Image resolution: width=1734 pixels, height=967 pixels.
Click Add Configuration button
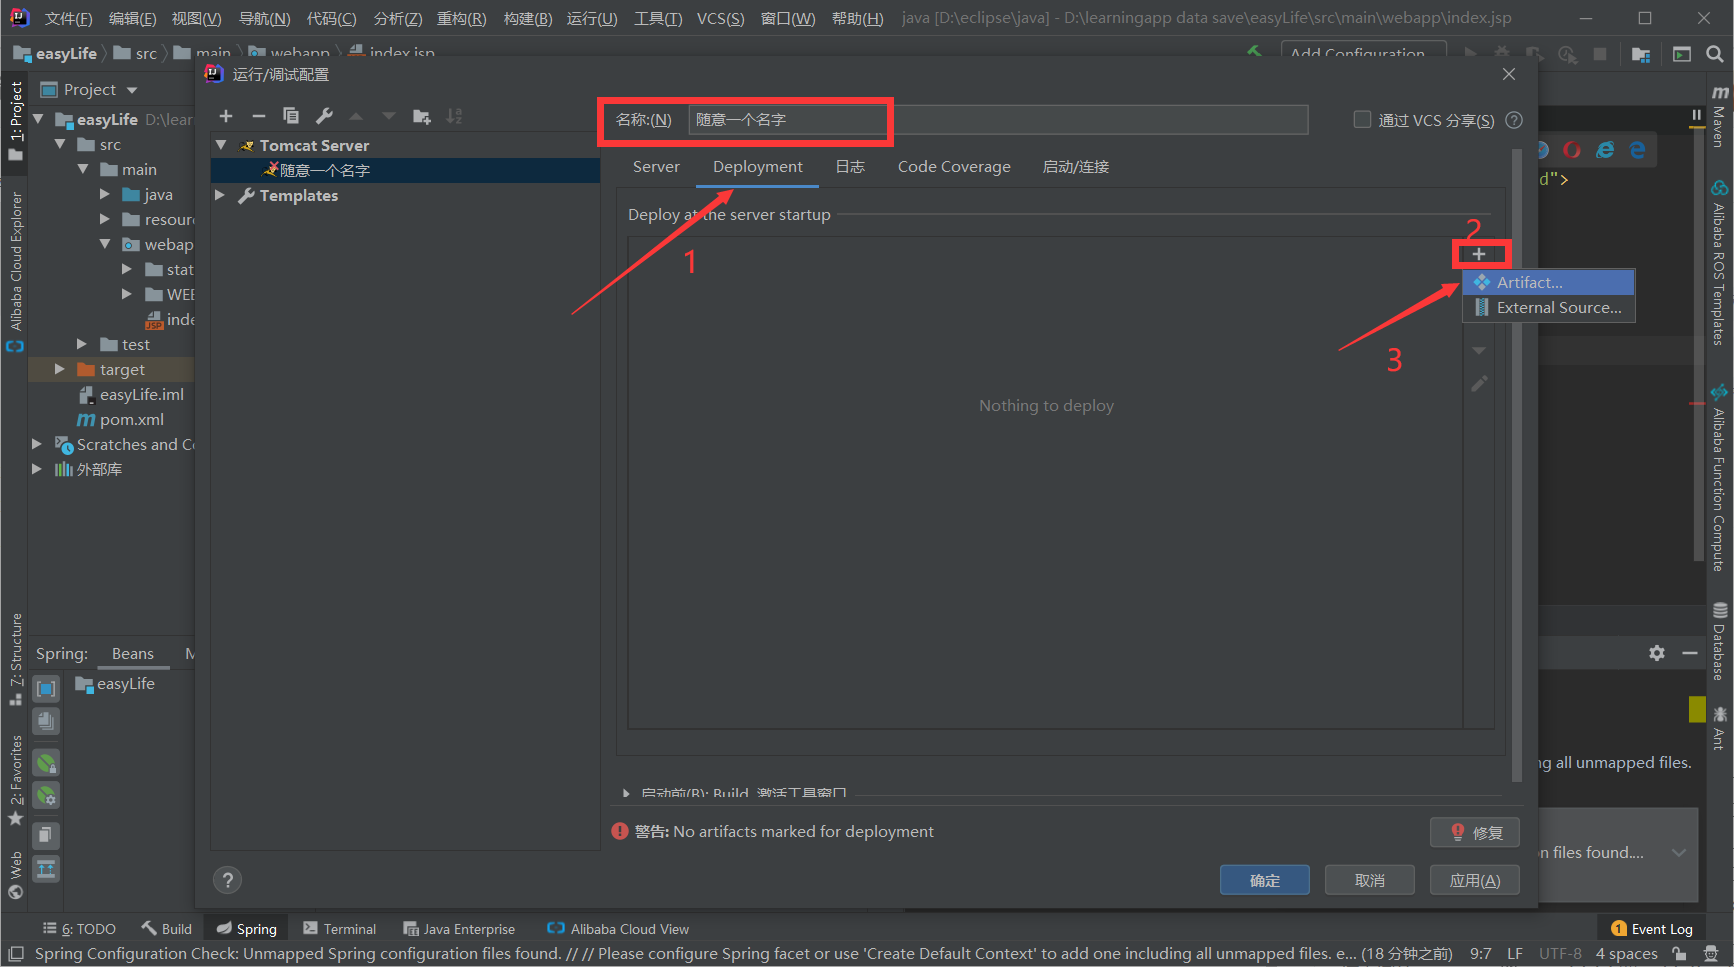pos(1364,52)
